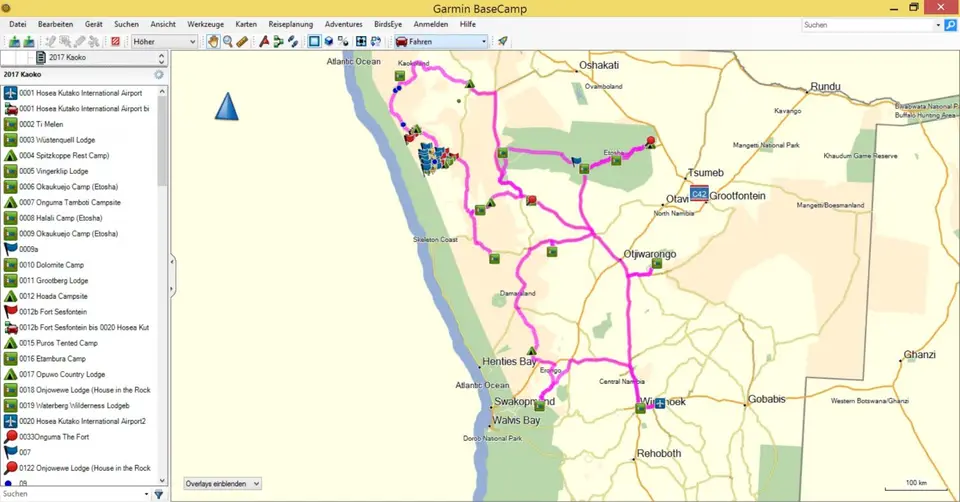Select 0015 Puros Tented Camp entry
Screen dimensions: 960x502
point(80,343)
